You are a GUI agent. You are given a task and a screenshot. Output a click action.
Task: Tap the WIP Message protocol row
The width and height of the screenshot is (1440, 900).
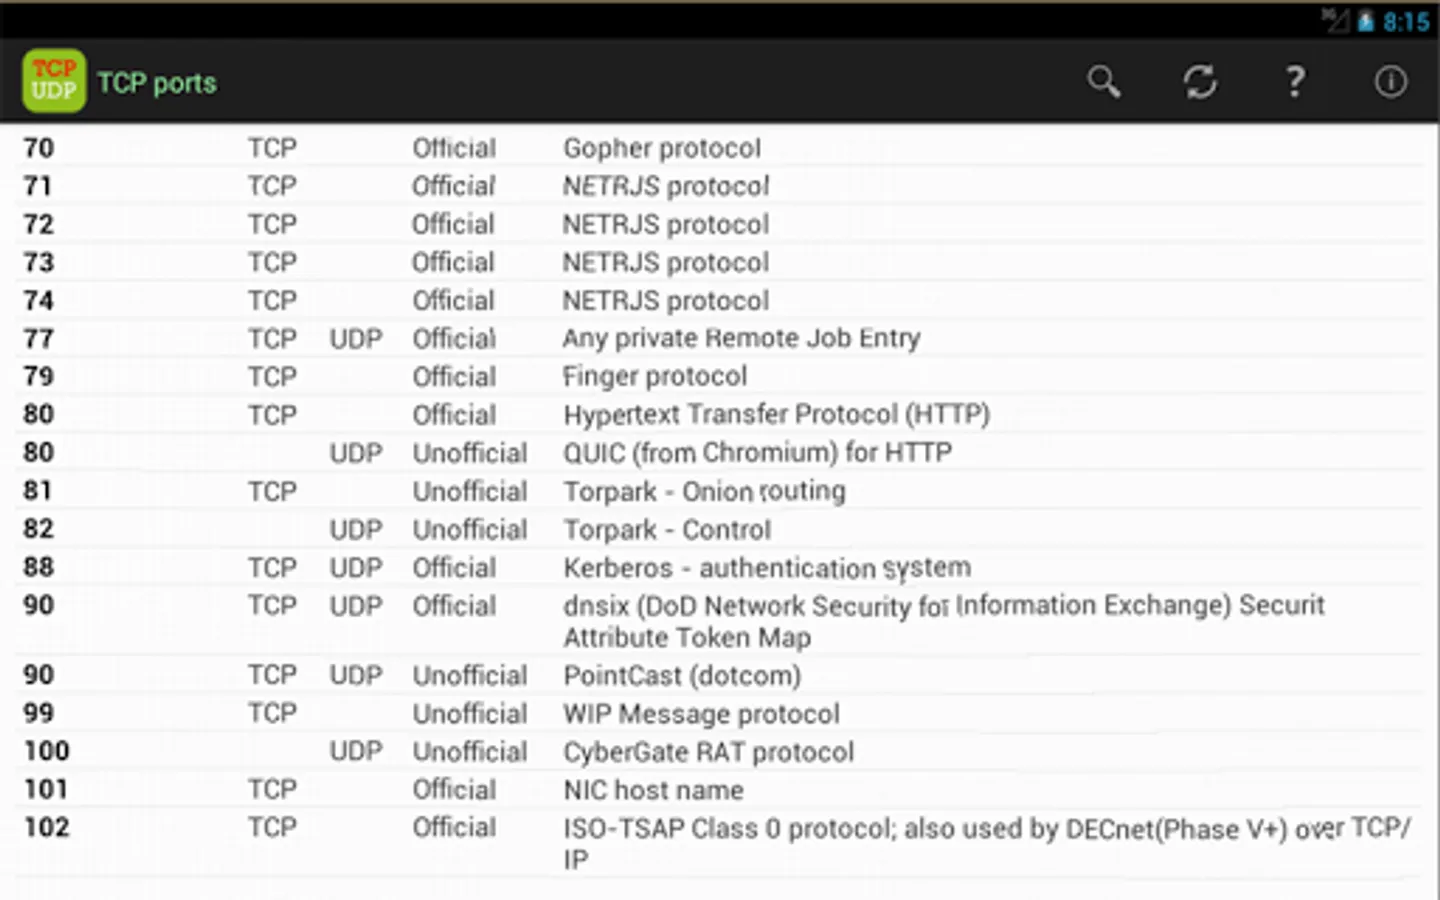tap(701, 713)
